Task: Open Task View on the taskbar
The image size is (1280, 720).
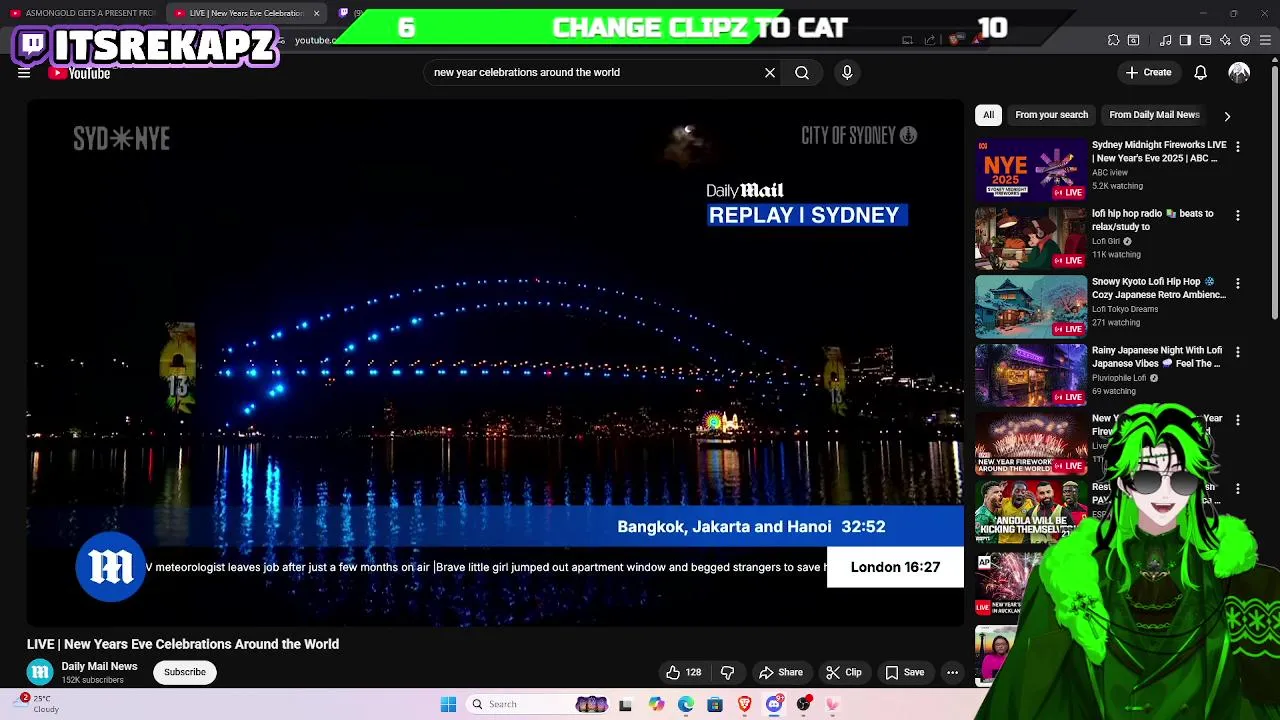Action: [x=625, y=704]
